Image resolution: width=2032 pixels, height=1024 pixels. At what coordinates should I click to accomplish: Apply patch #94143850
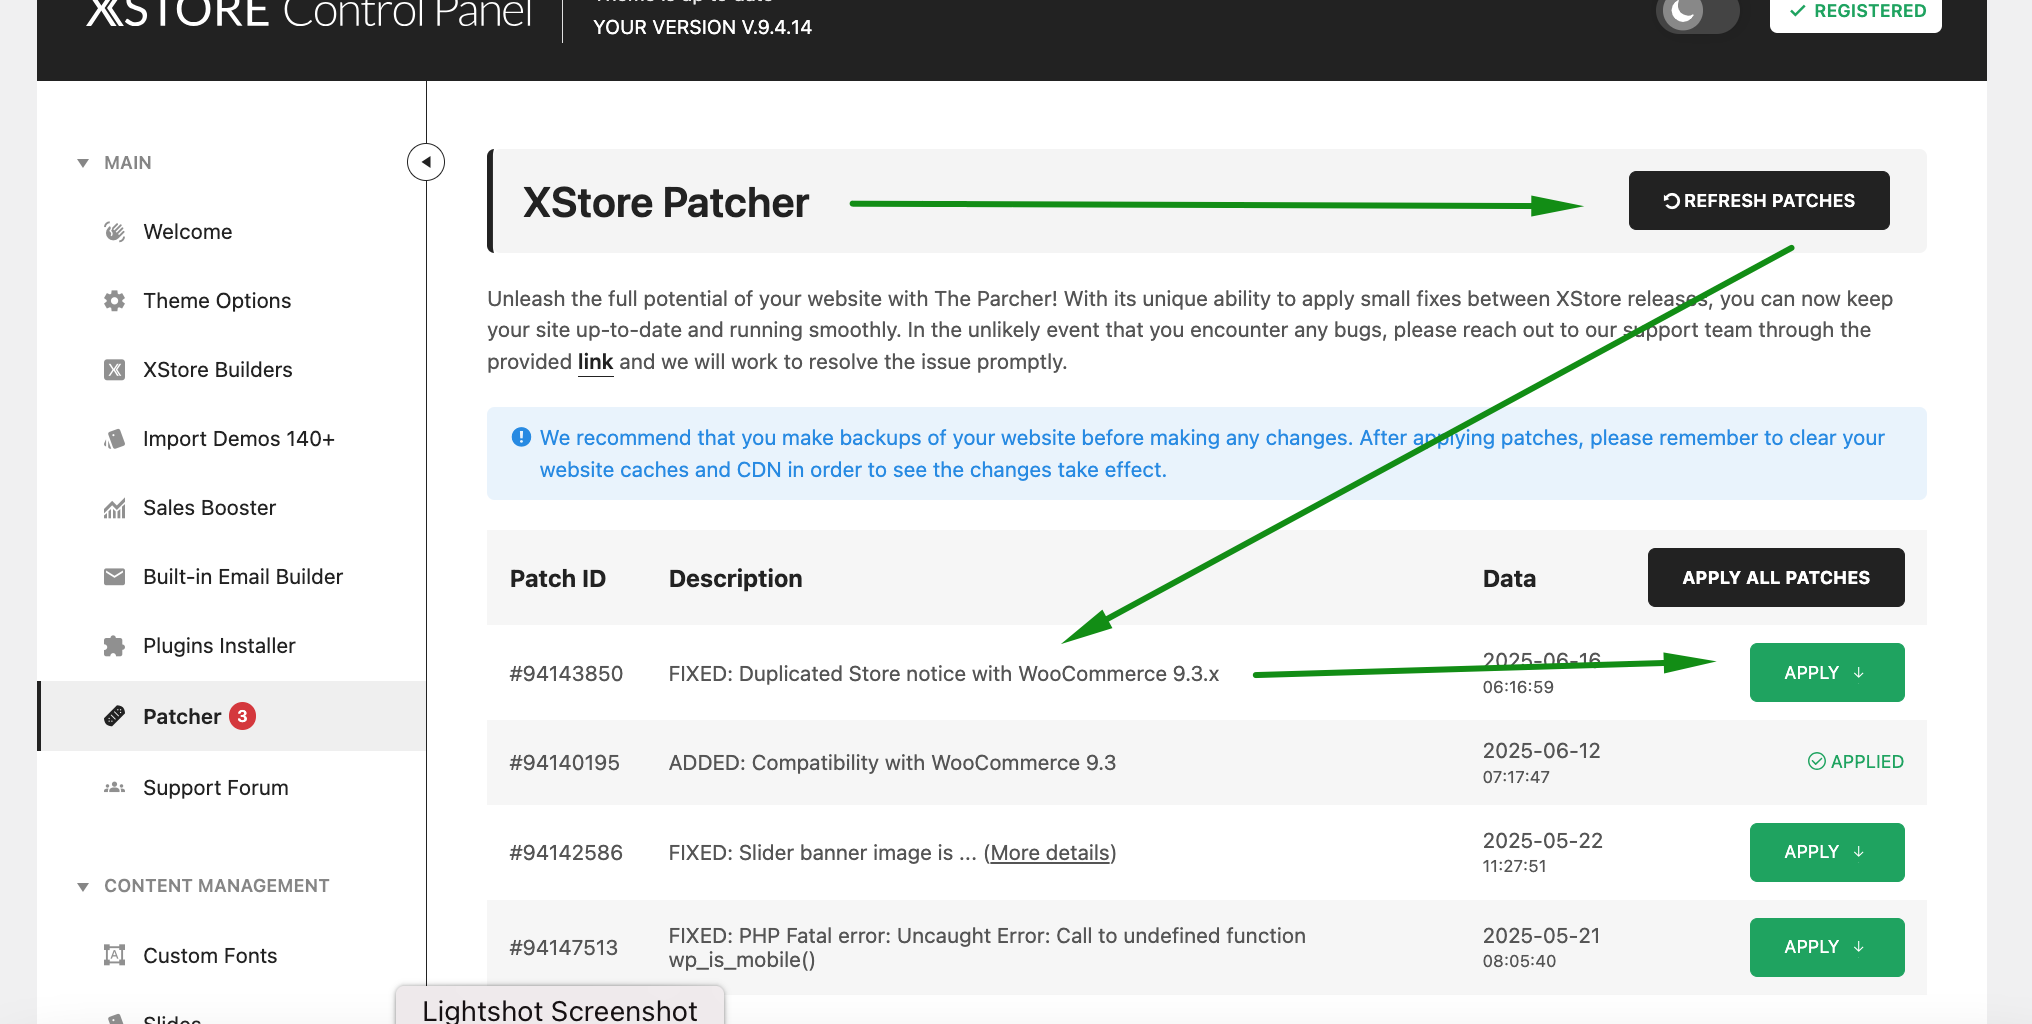coord(1827,672)
